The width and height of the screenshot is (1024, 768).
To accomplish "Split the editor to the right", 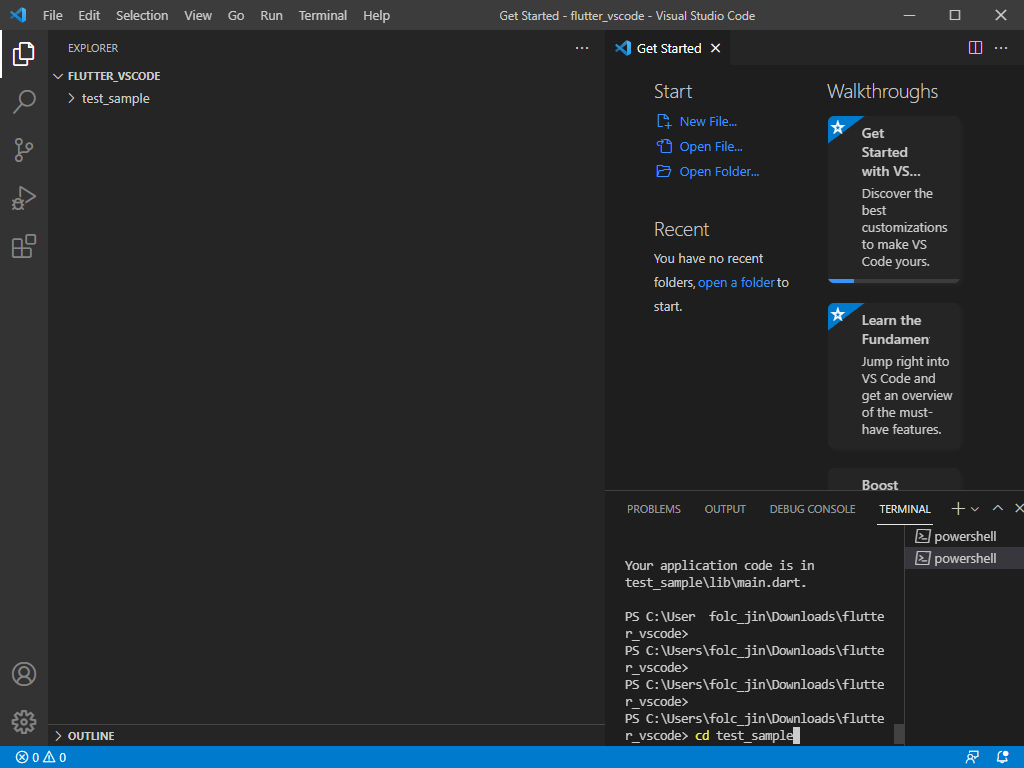I will [x=975, y=48].
